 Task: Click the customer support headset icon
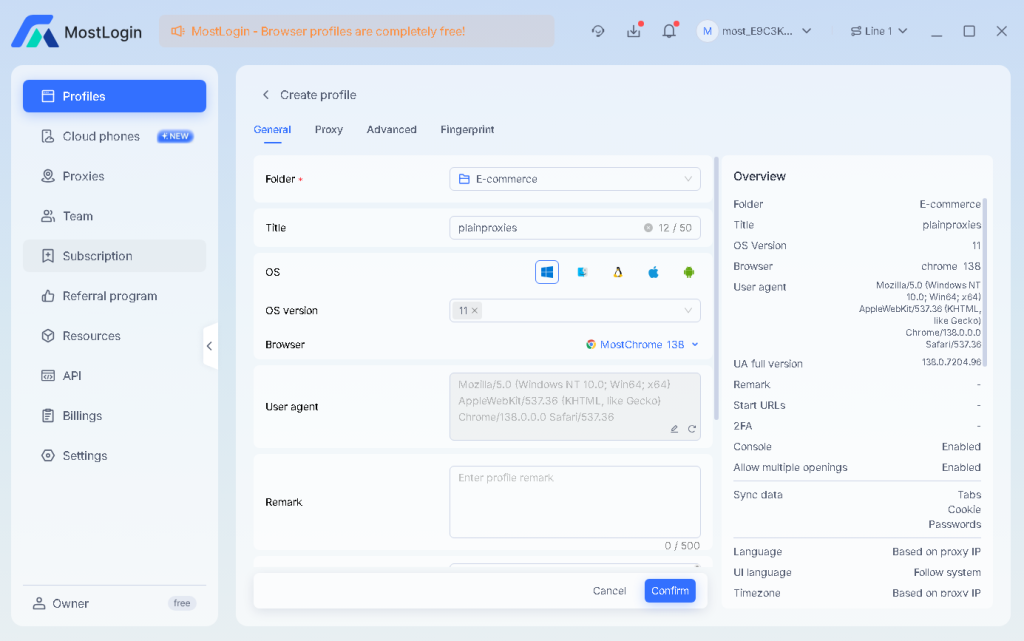598,31
